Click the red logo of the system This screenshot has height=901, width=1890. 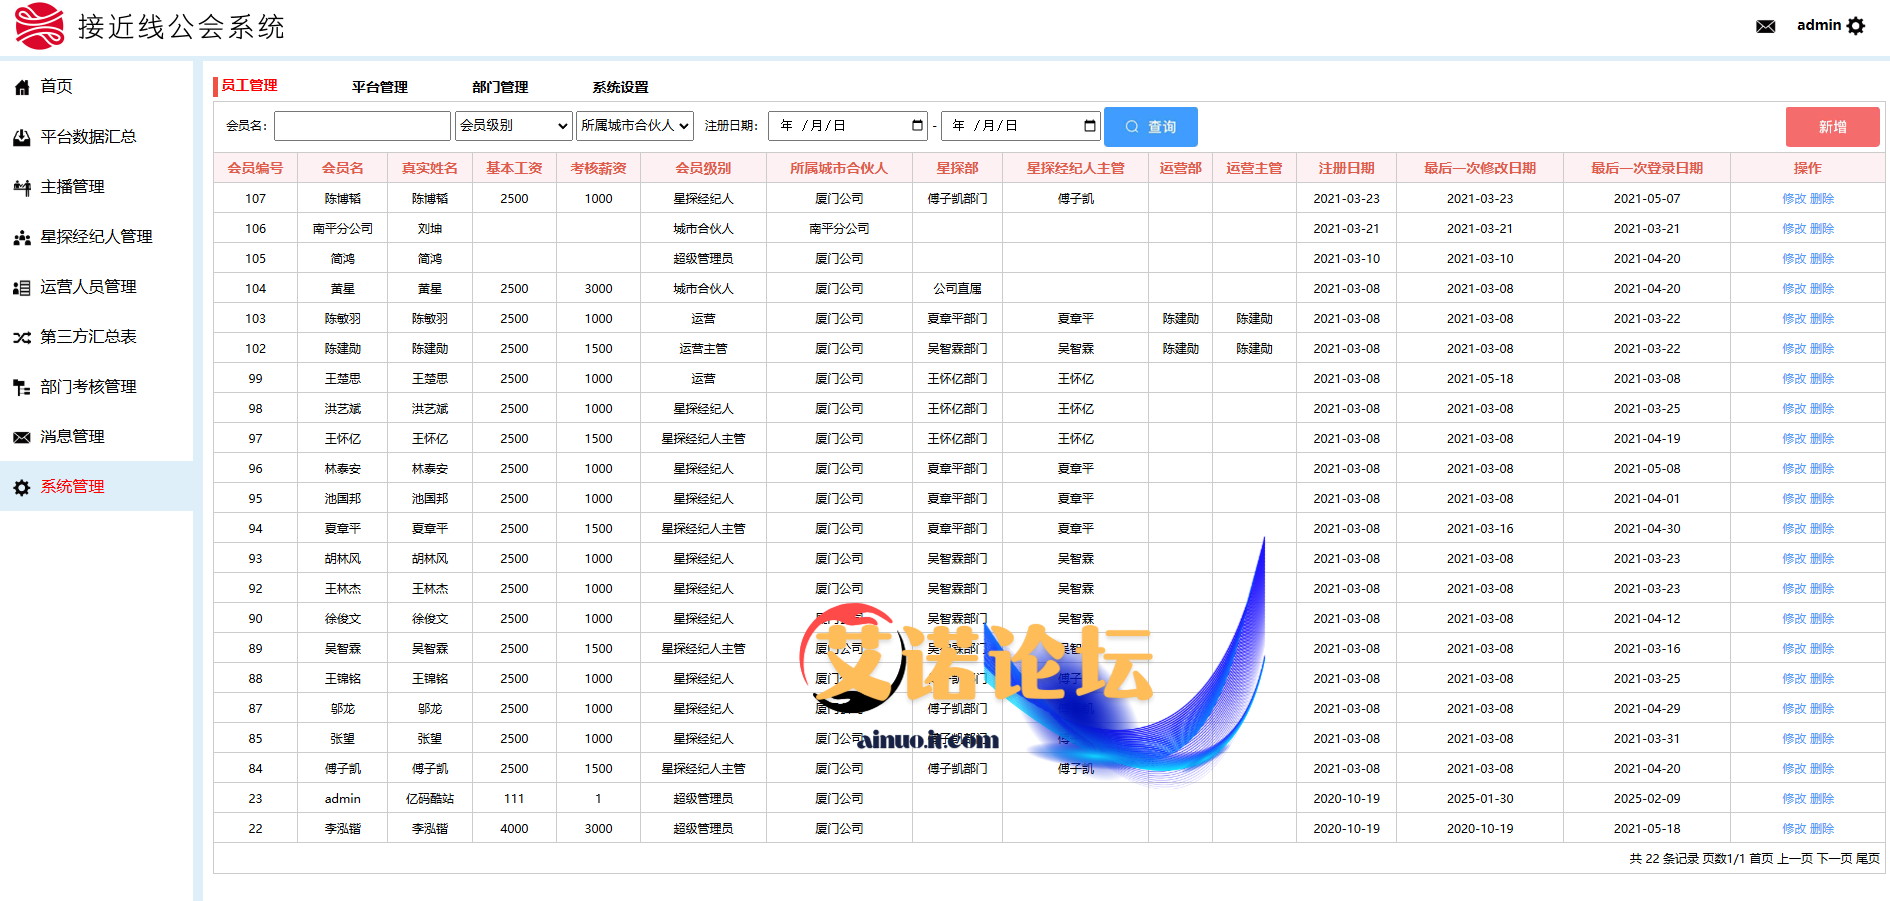coord(40,26)
